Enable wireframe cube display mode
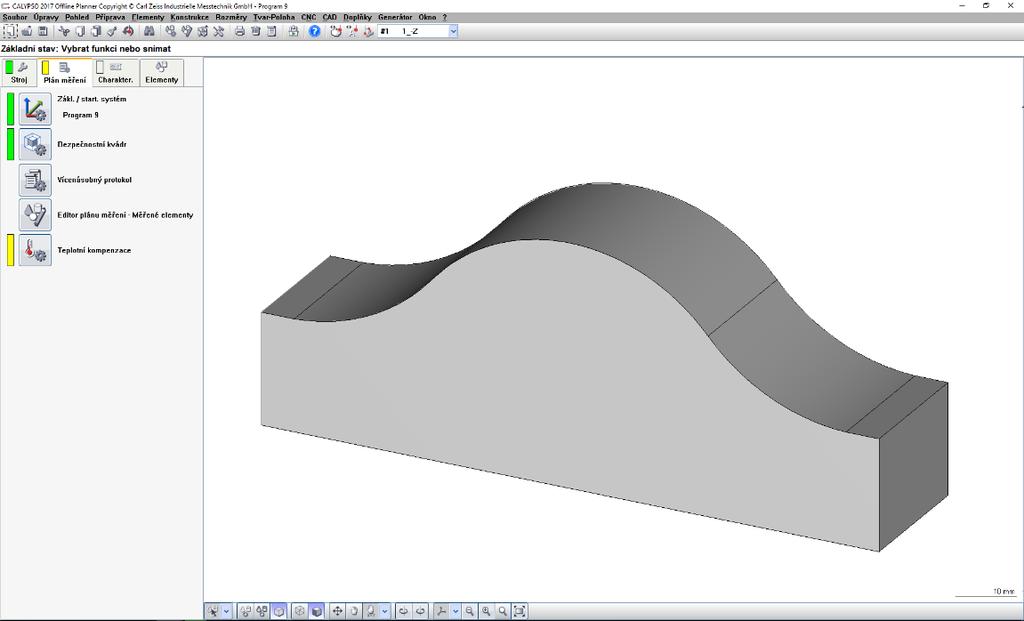 click(x=300, y=611)
